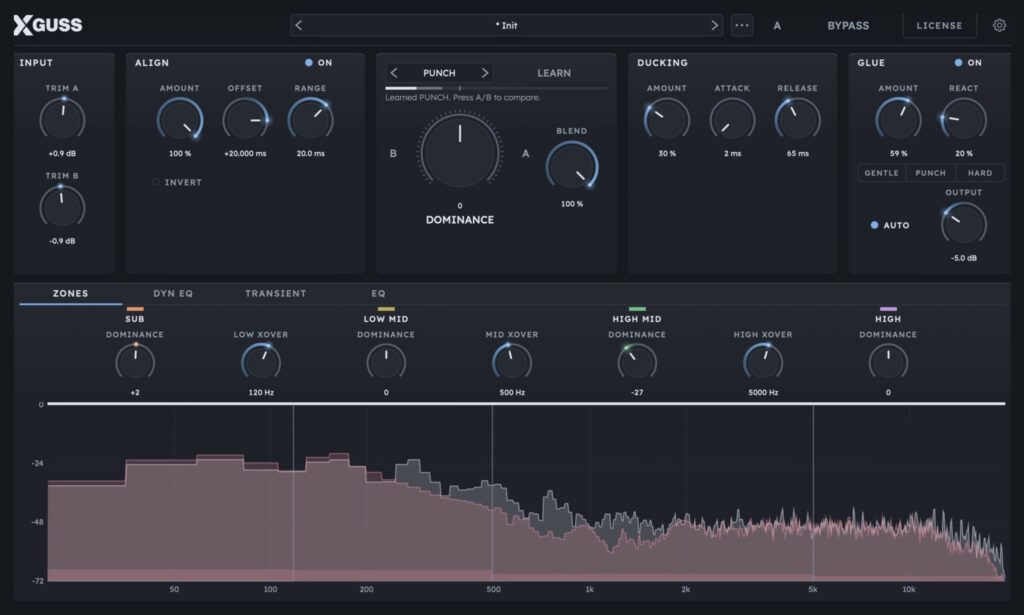Click the SUB DOMINANCE knob
The height and width of the screenshot is (615, 1024).
[x=135, y=362]
